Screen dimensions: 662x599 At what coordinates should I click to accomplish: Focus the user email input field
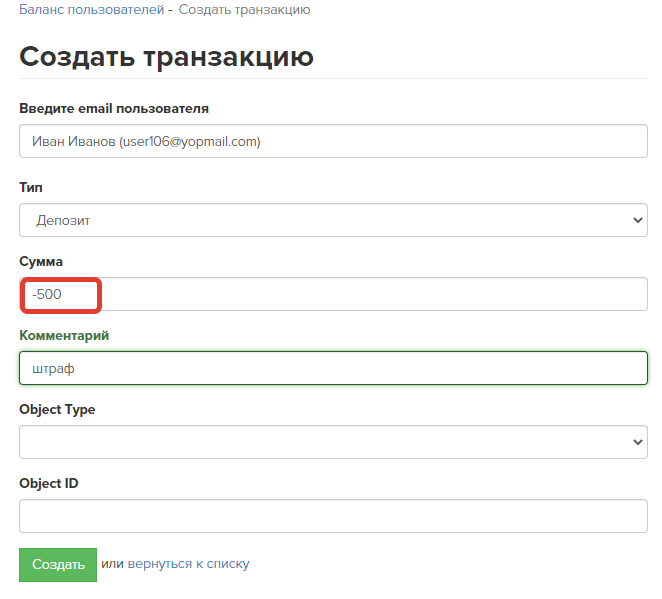click(333, 141)
